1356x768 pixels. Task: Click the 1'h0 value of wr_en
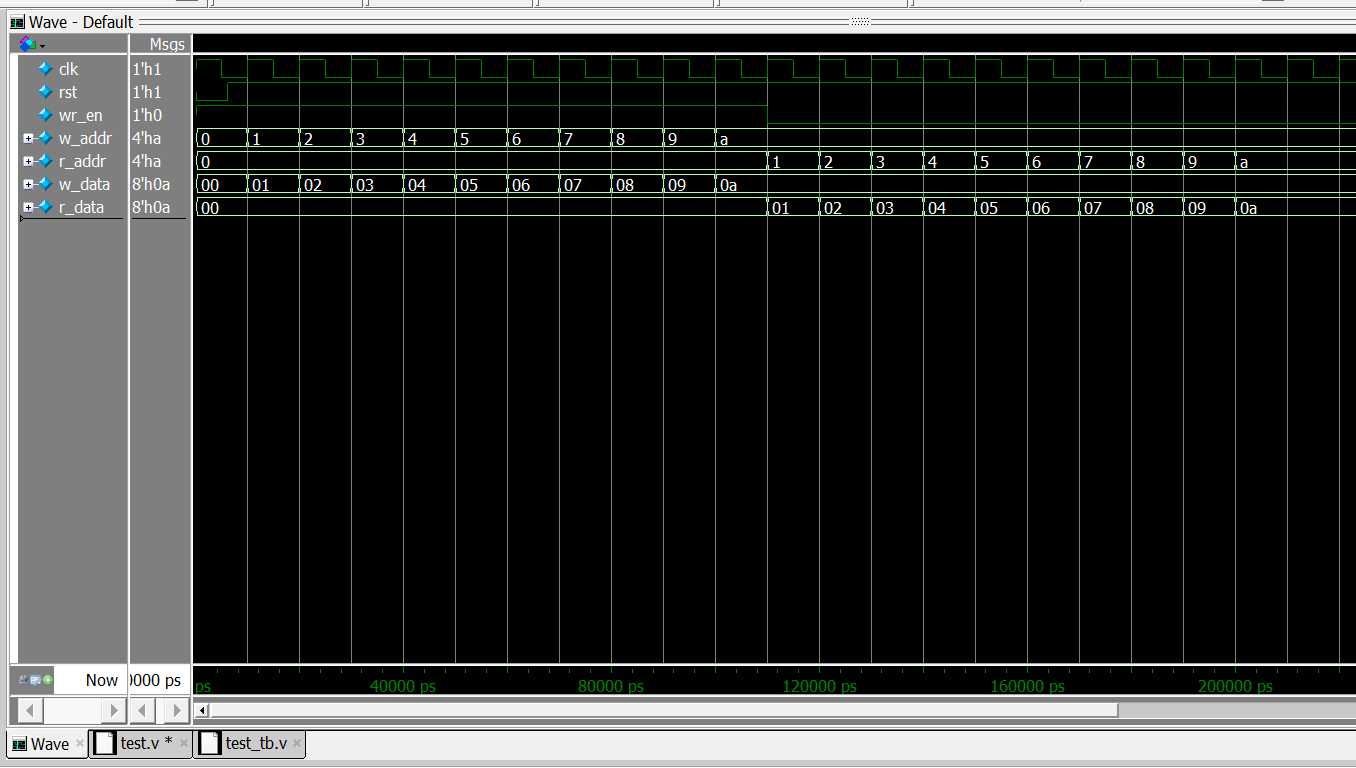click(x=146, y=115)
